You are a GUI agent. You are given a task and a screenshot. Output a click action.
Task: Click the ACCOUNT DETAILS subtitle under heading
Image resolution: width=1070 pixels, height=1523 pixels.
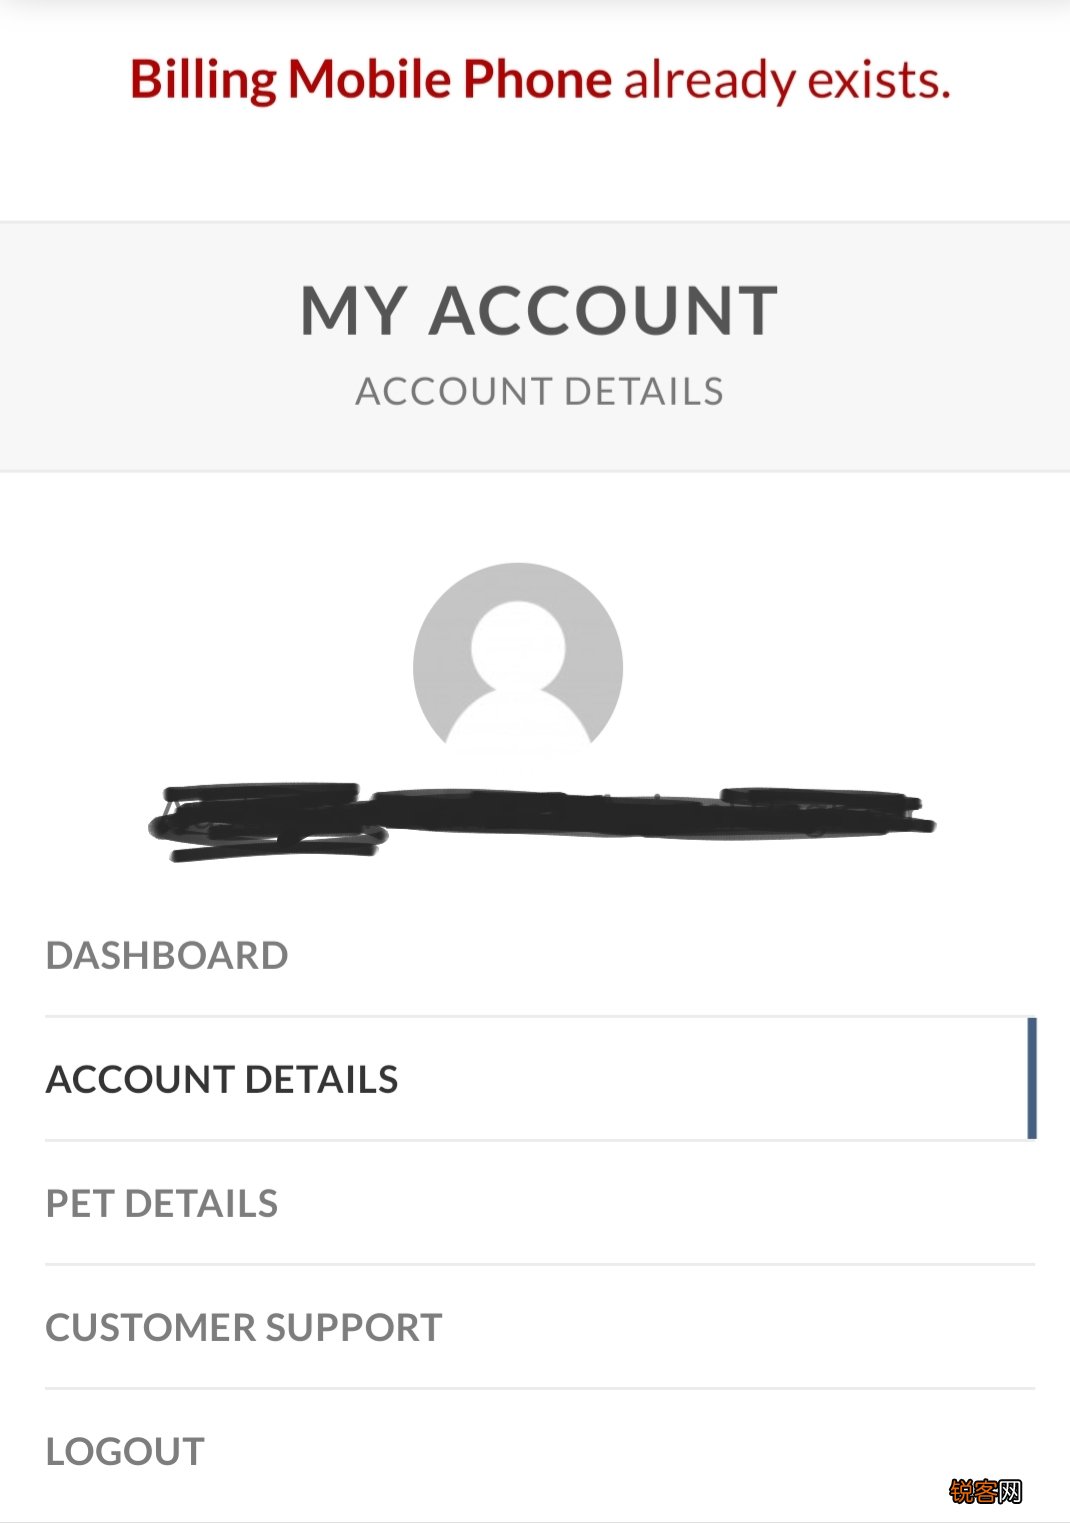pyautogui.click(x=539, y=391)
